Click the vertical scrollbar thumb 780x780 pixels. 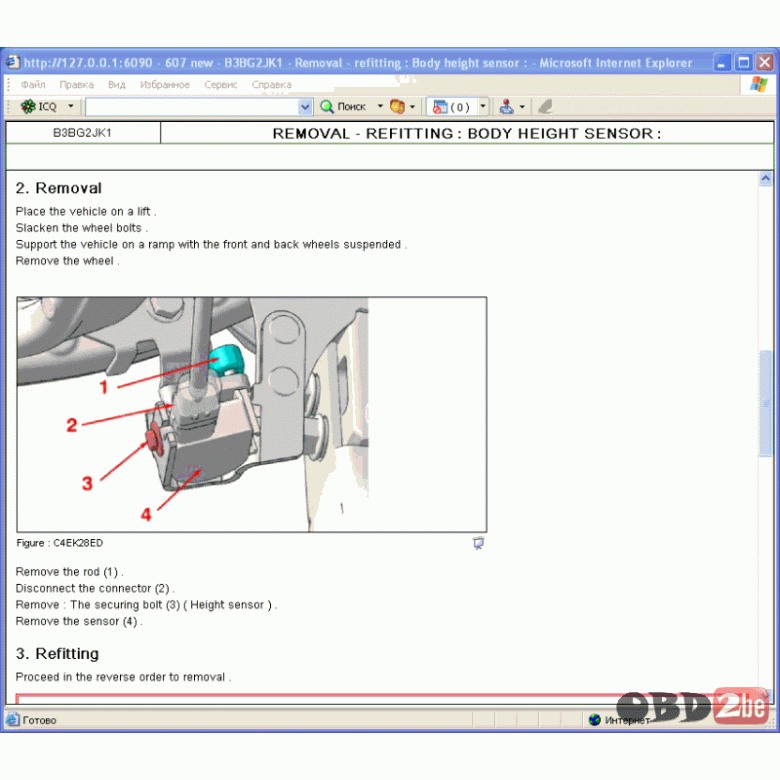766,403
